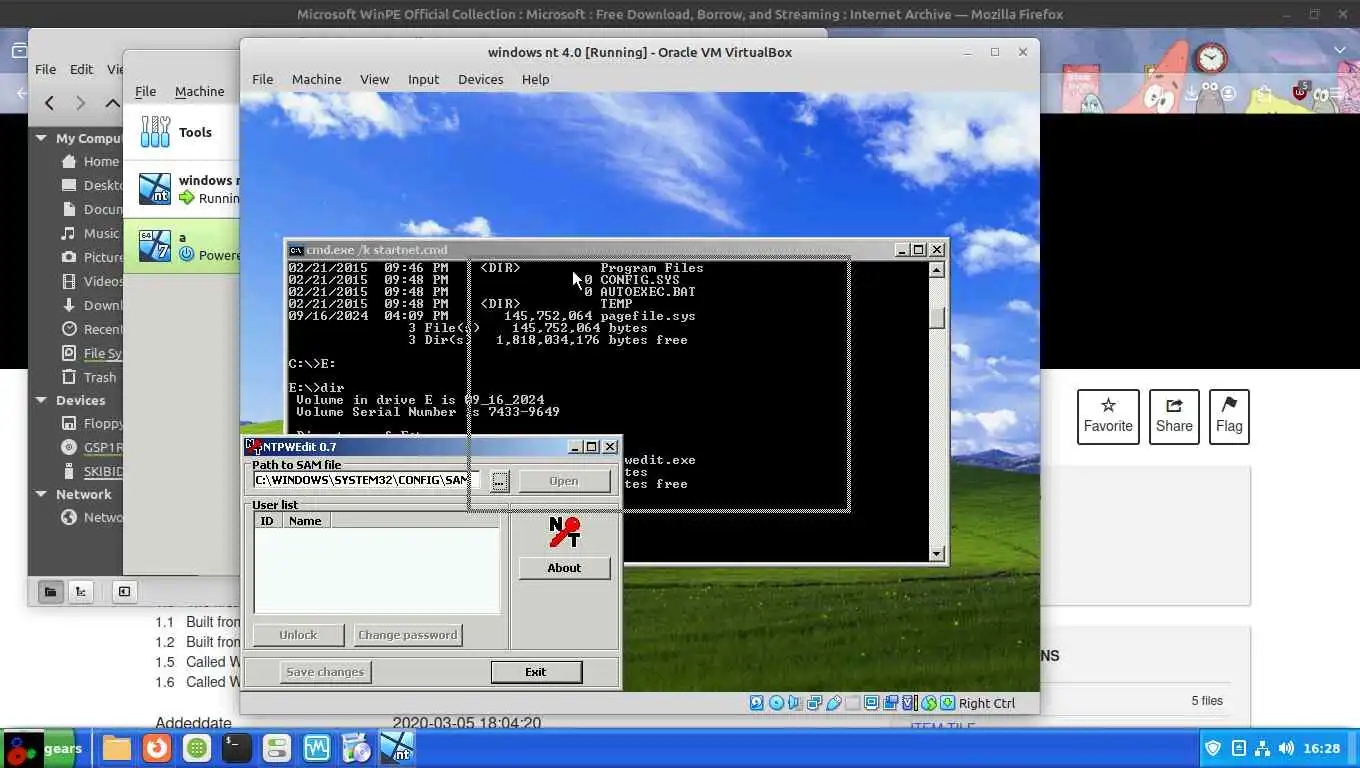Viewport: 1360px width, 768px height.
Task: Open the Edit menu in the file manager
Action: (x=81, y=69)
